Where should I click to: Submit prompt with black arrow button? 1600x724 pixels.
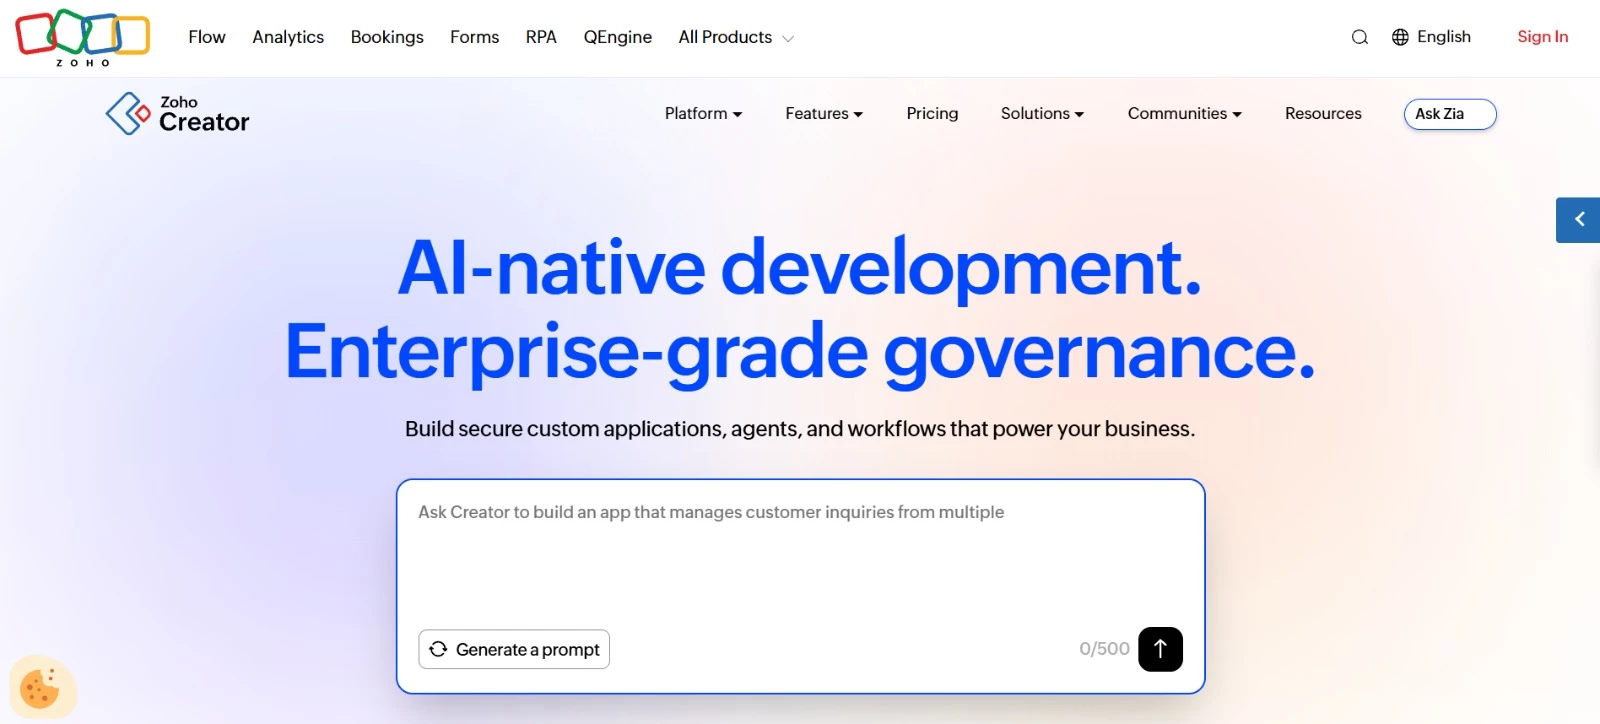[1160, 649]
